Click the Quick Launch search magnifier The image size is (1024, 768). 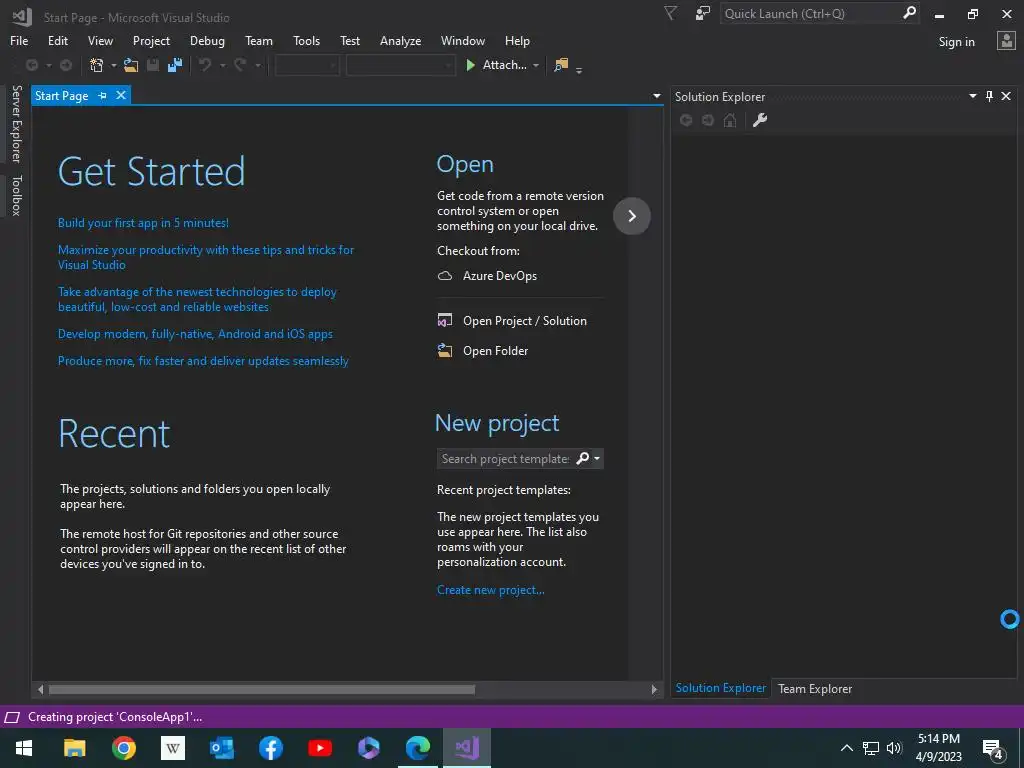click(909, 12)
